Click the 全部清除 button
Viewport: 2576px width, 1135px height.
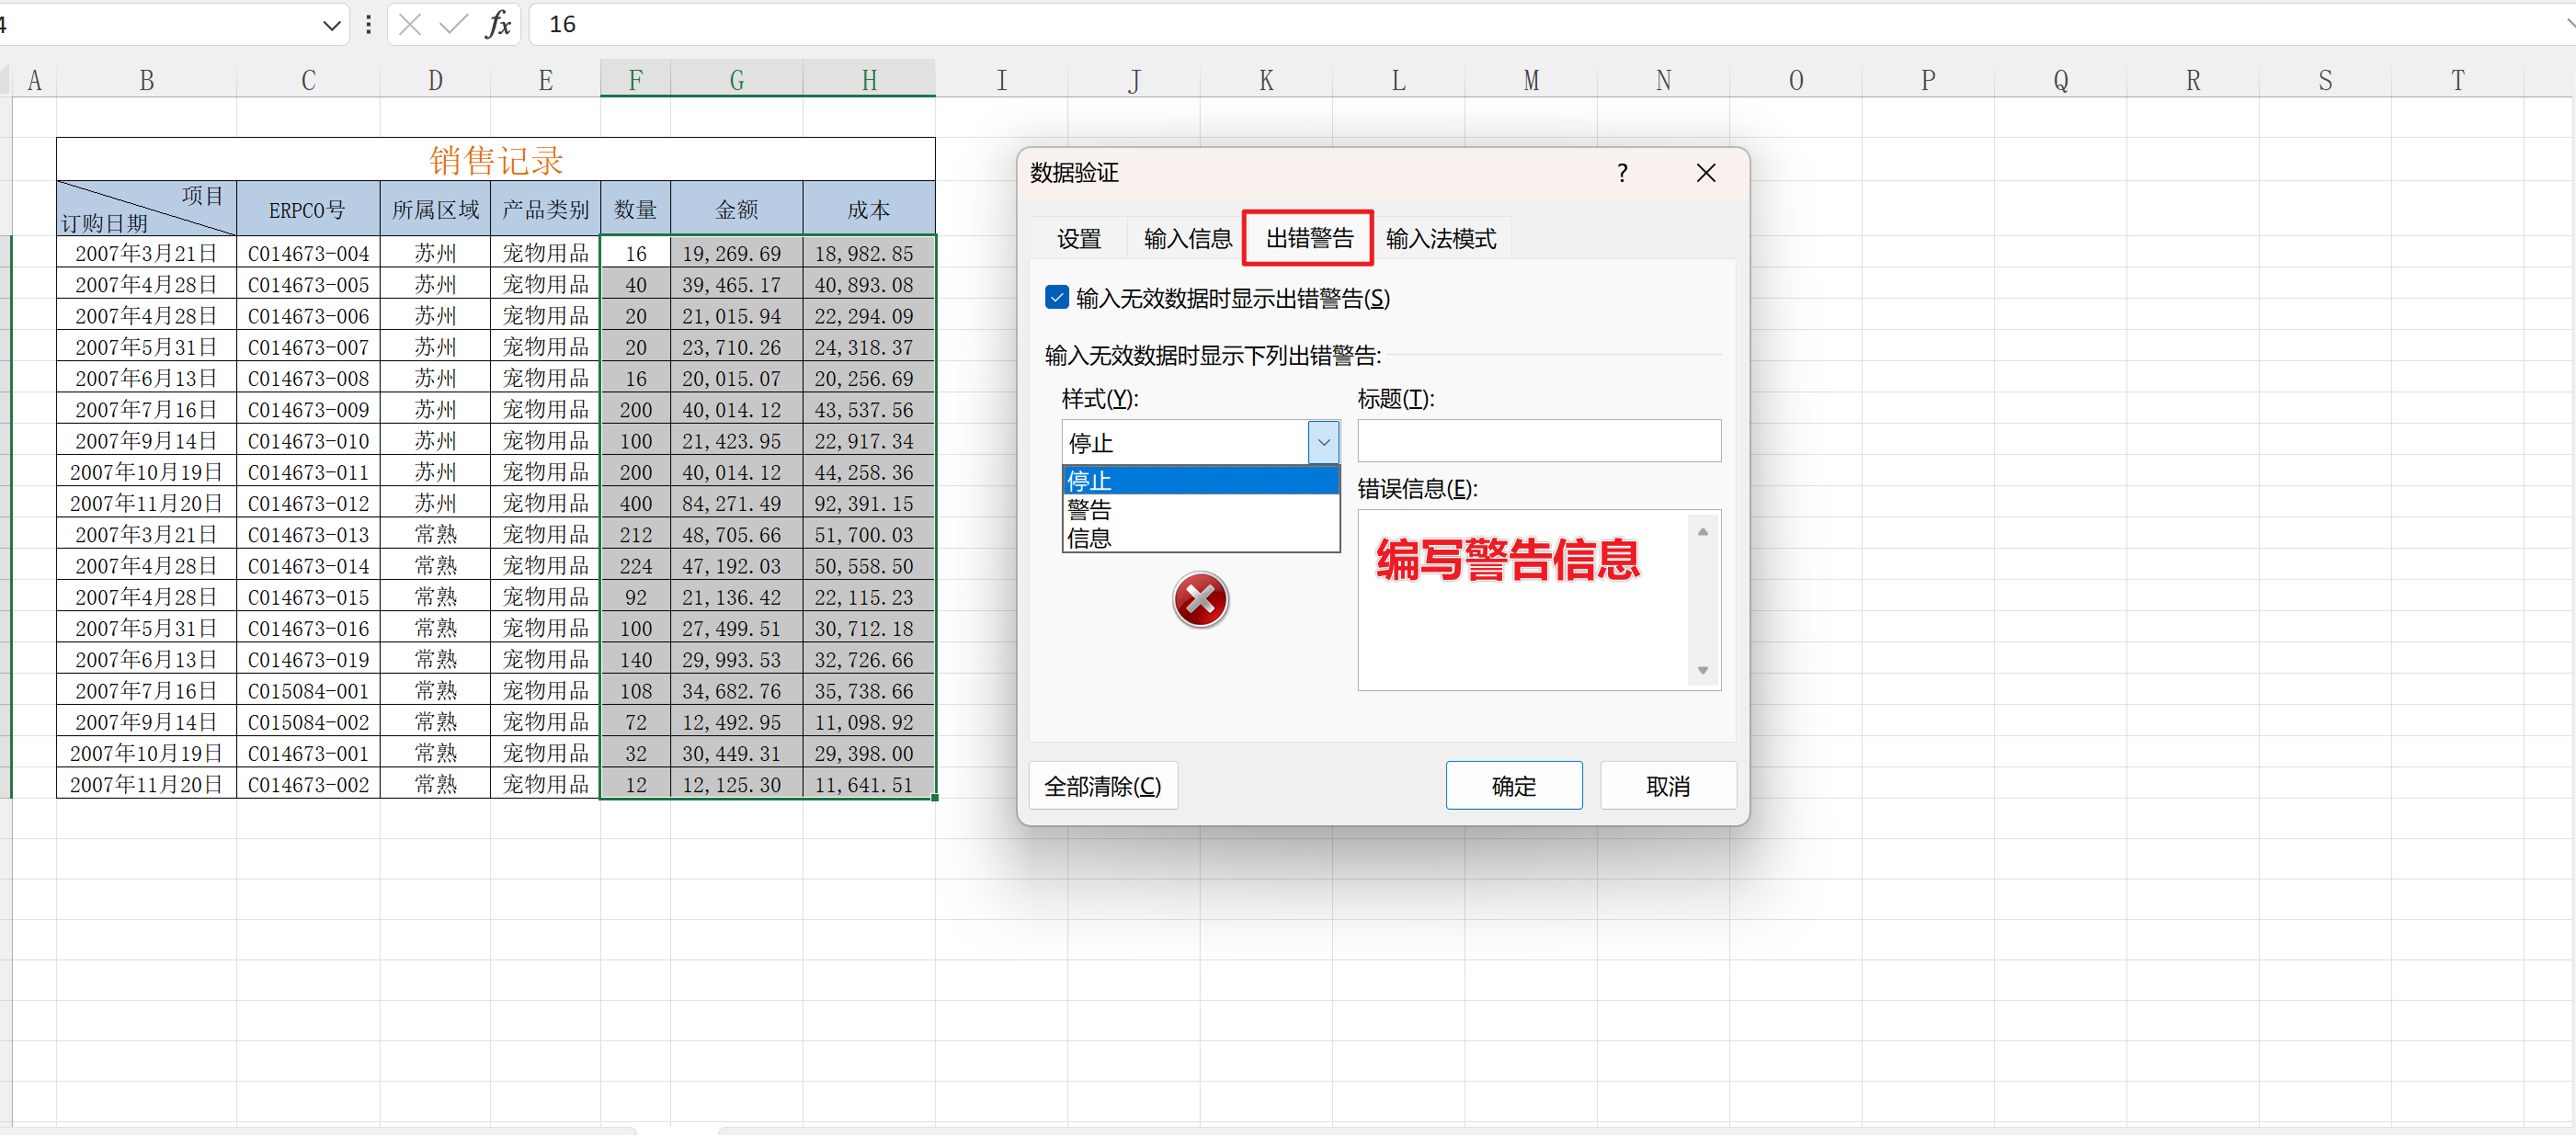pyautogui.click(x=1103, y=786)
